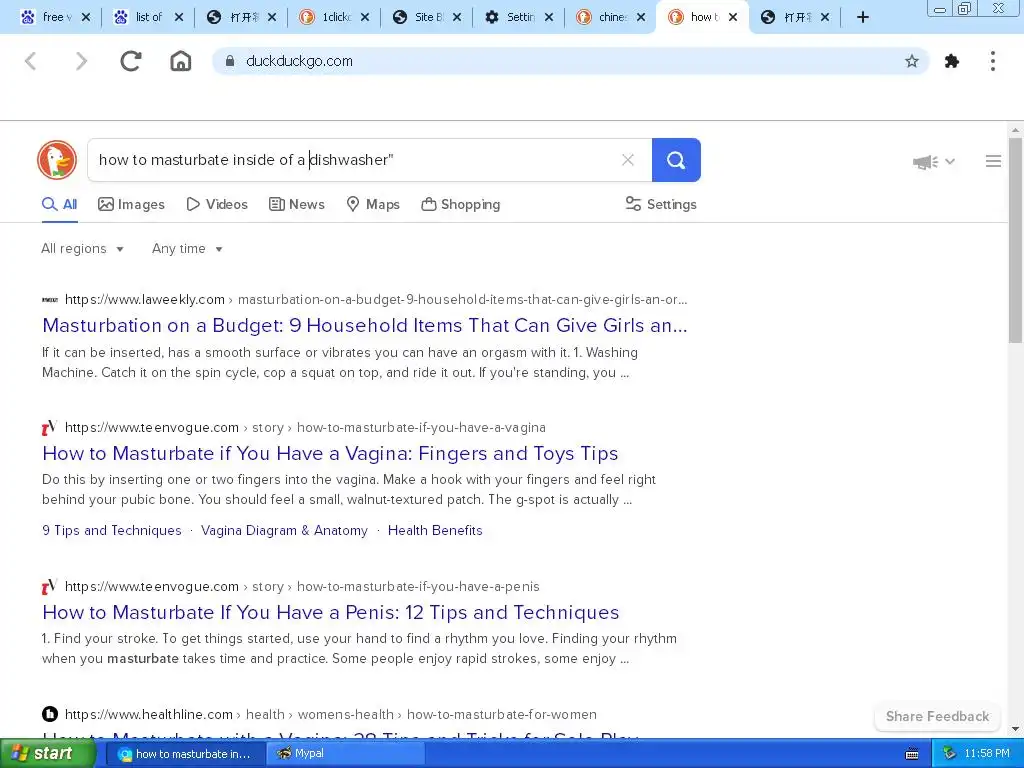
Task: Switch to Shopping results
Action: click(460, 204)
